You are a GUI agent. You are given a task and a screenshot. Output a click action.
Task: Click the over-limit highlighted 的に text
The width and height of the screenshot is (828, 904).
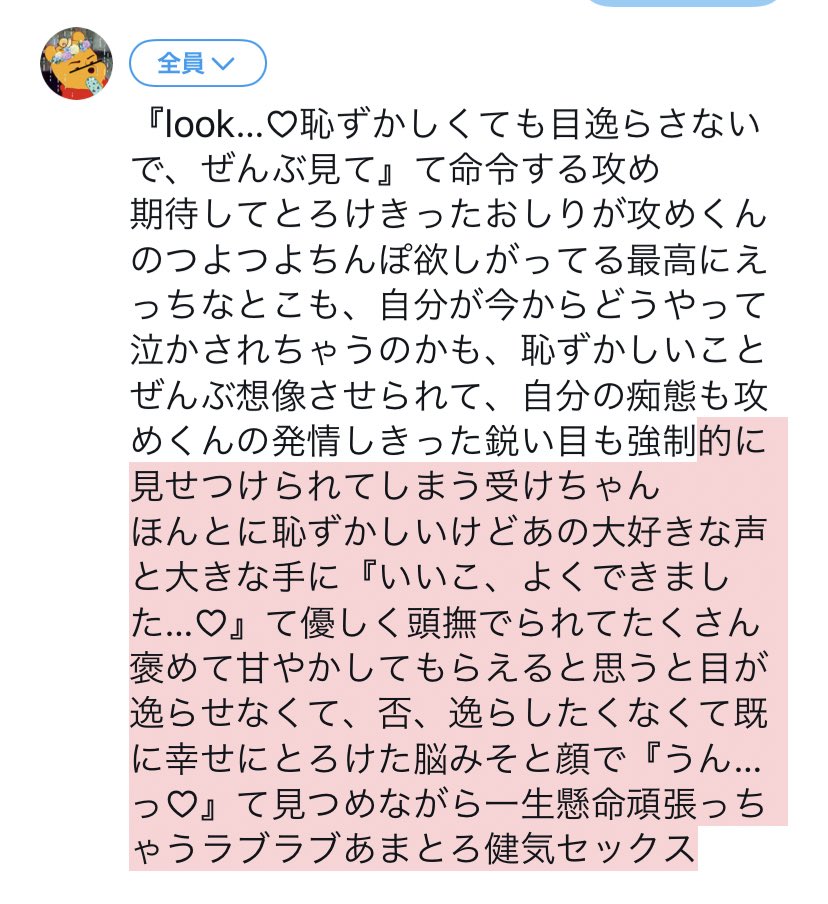pos(732,441)
